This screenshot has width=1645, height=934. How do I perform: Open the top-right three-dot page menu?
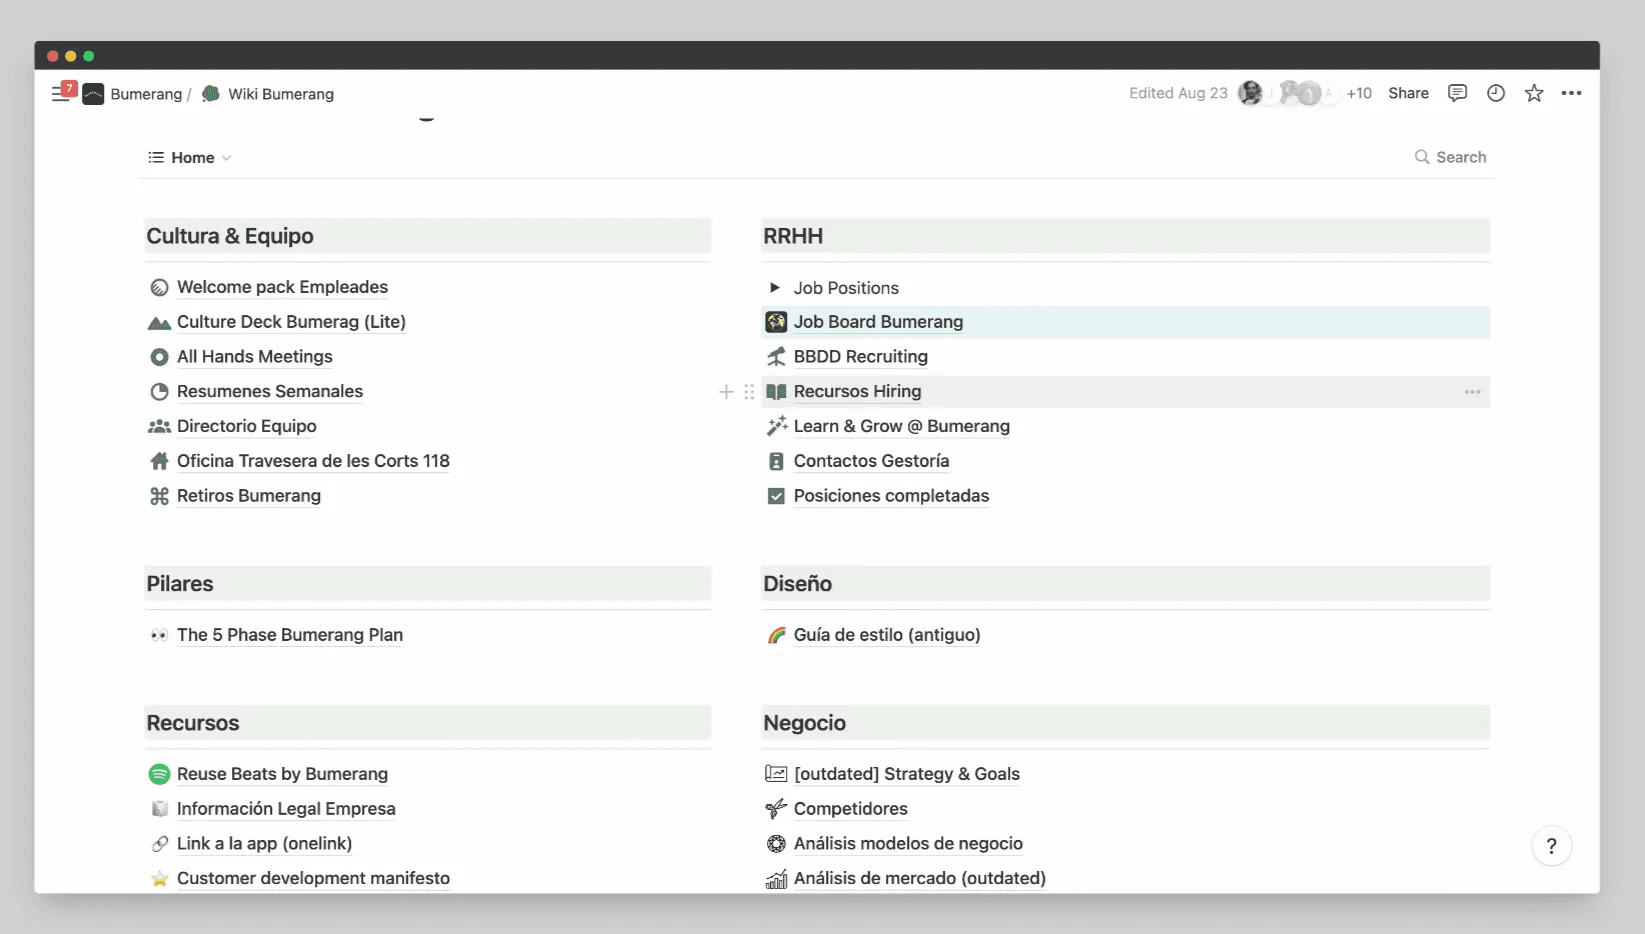click(x=1572, y=93)
